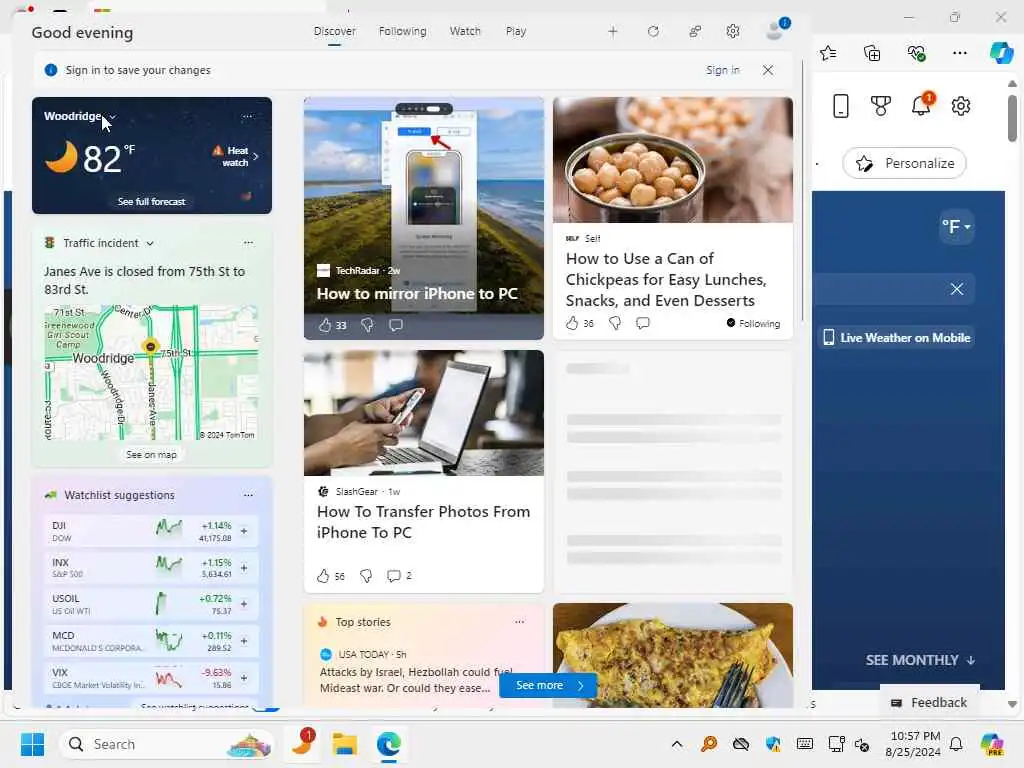
Task: Open Edge settings and more menu
Action: 959,54
